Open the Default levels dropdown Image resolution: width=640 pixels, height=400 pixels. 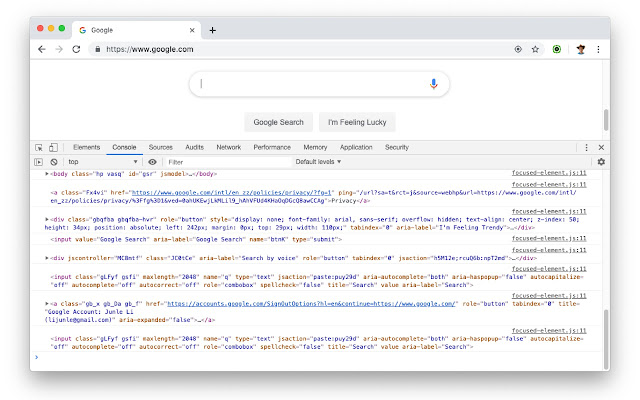[x=318, y=162]
